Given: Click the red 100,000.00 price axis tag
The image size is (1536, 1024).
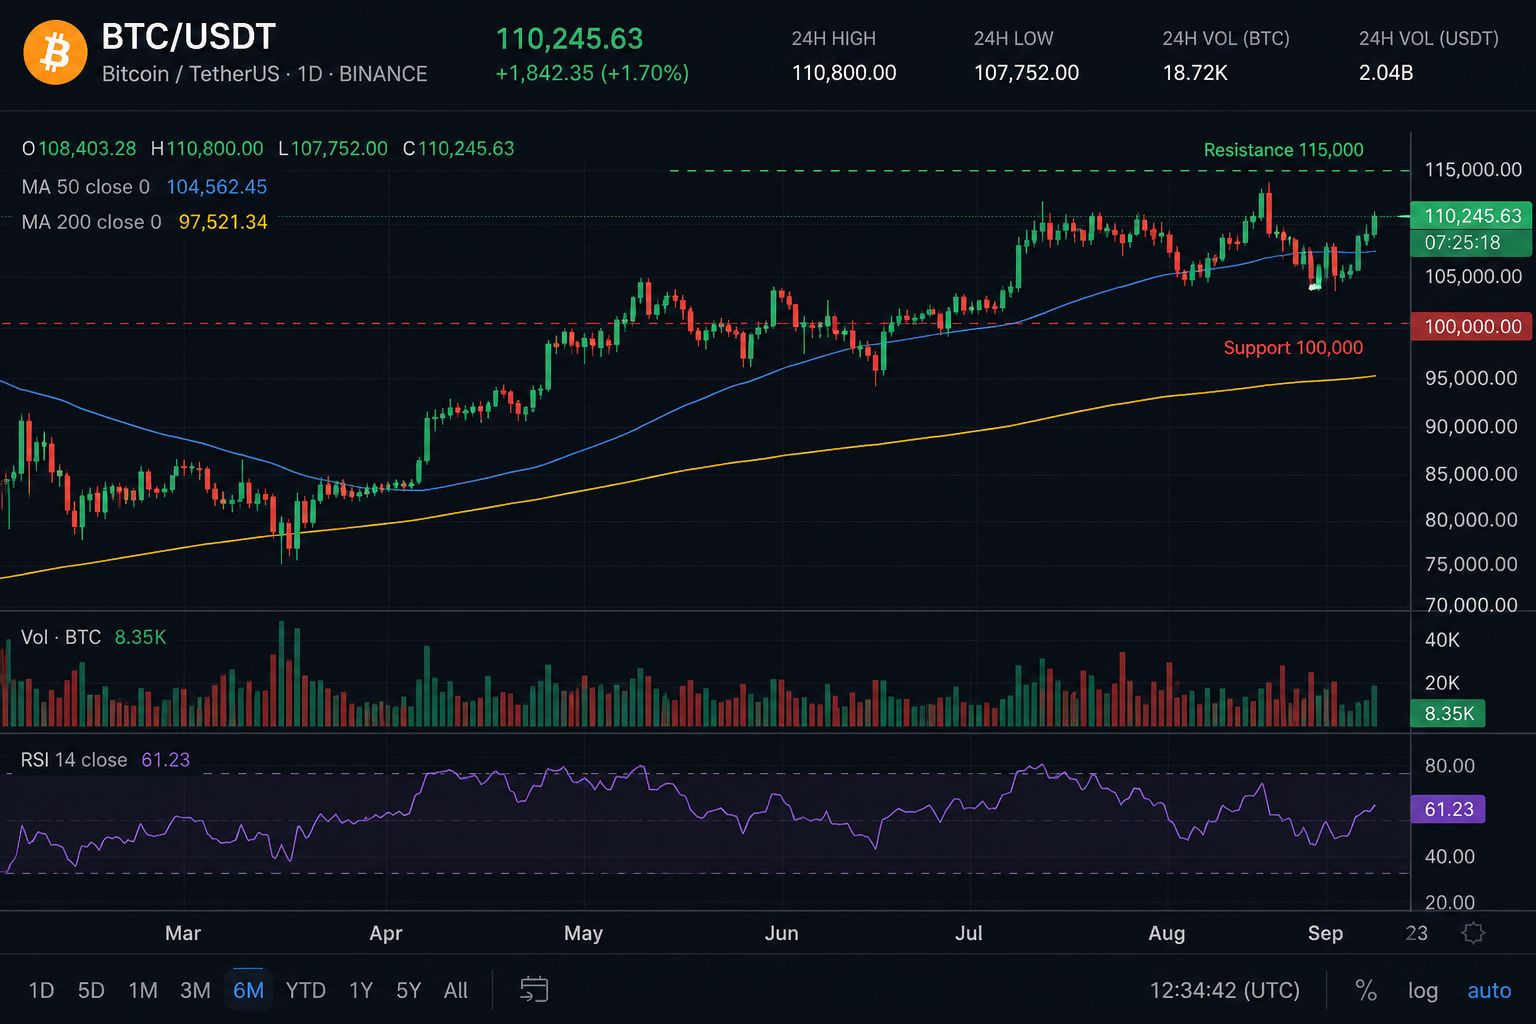Looking at the screenshot, I should [x=1471, y=326].
